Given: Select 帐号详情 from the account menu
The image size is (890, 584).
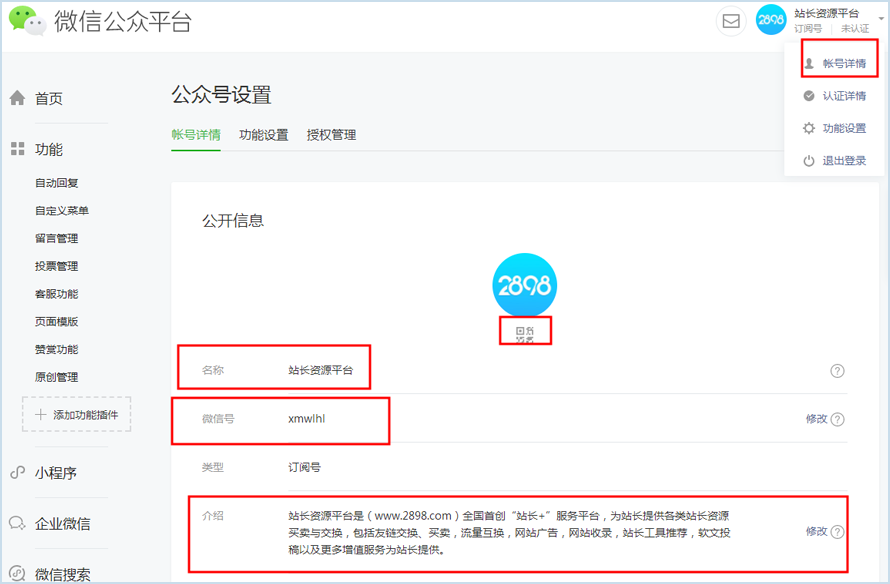Looking at the screenshot, I should pyautogui.click(x=843, y=64).
